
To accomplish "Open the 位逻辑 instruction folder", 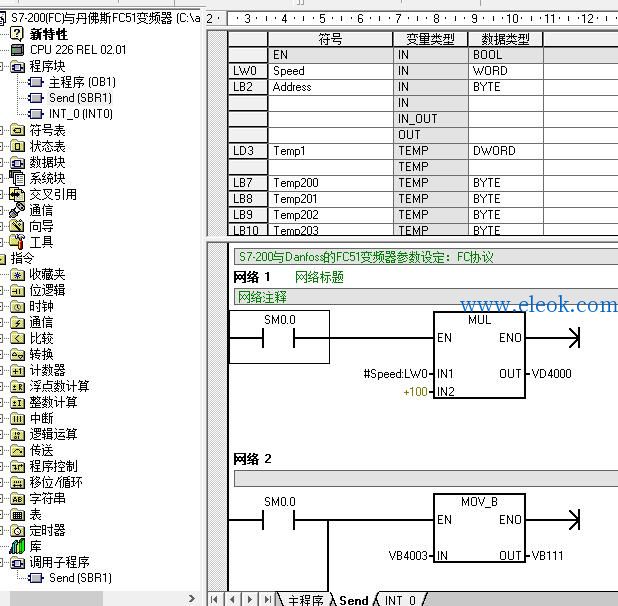I will pyautogui.click(x=17, y=291).
